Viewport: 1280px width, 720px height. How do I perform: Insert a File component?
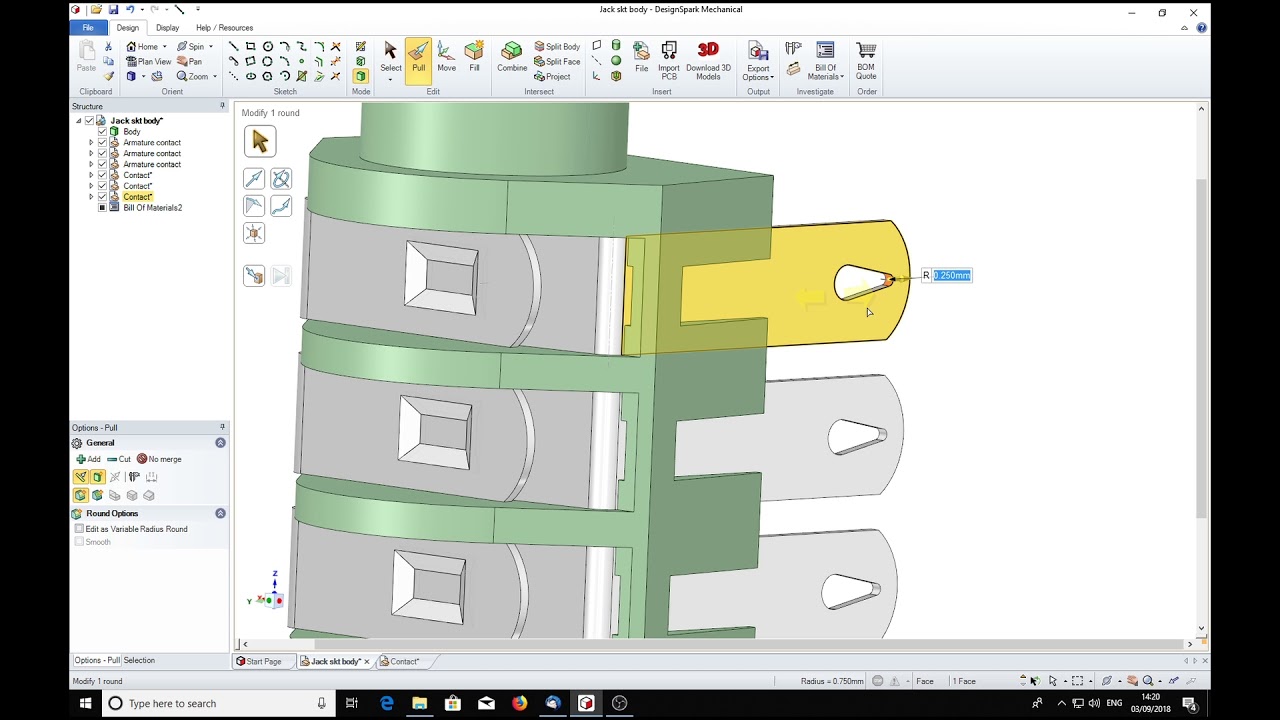coord(641,59)
